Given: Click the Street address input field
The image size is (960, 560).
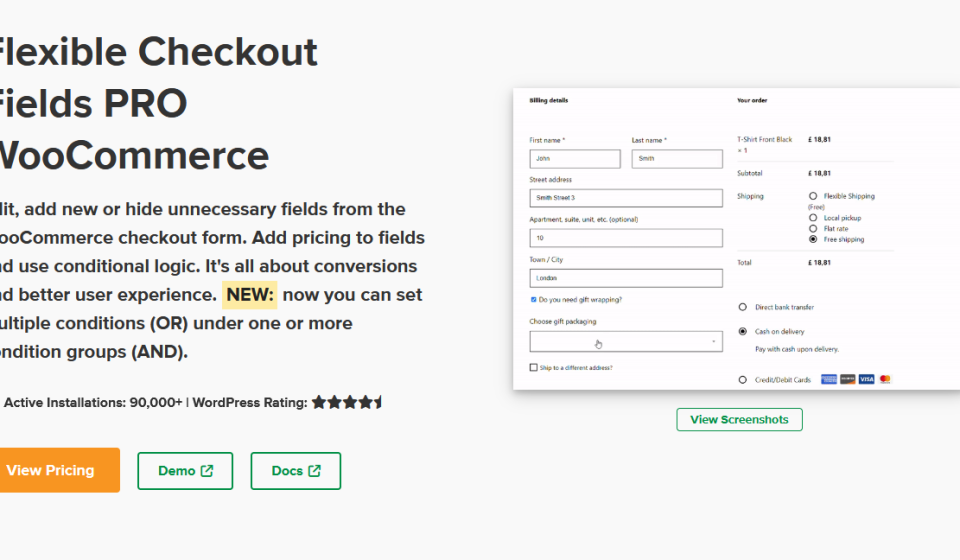Looking at the screenshot, I should (x=626, y=198).
